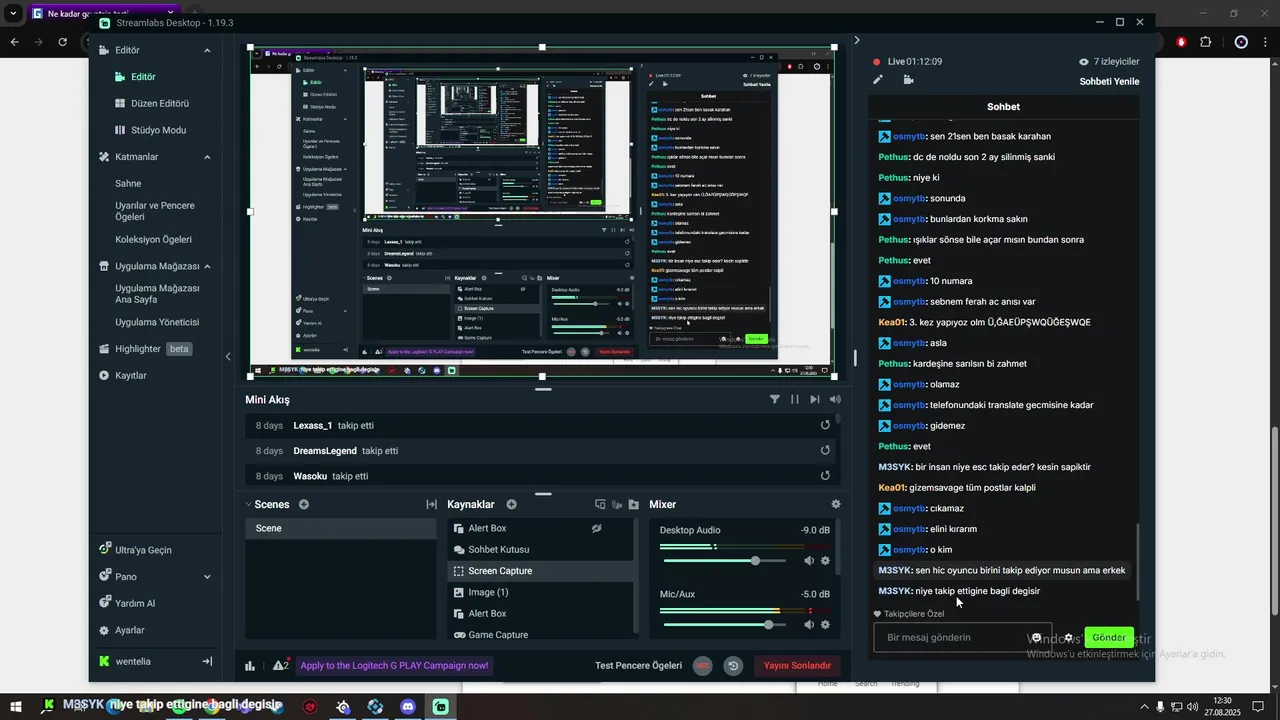Start recording with REC button
Screen dimensions: 1280x720
[703, 666]
